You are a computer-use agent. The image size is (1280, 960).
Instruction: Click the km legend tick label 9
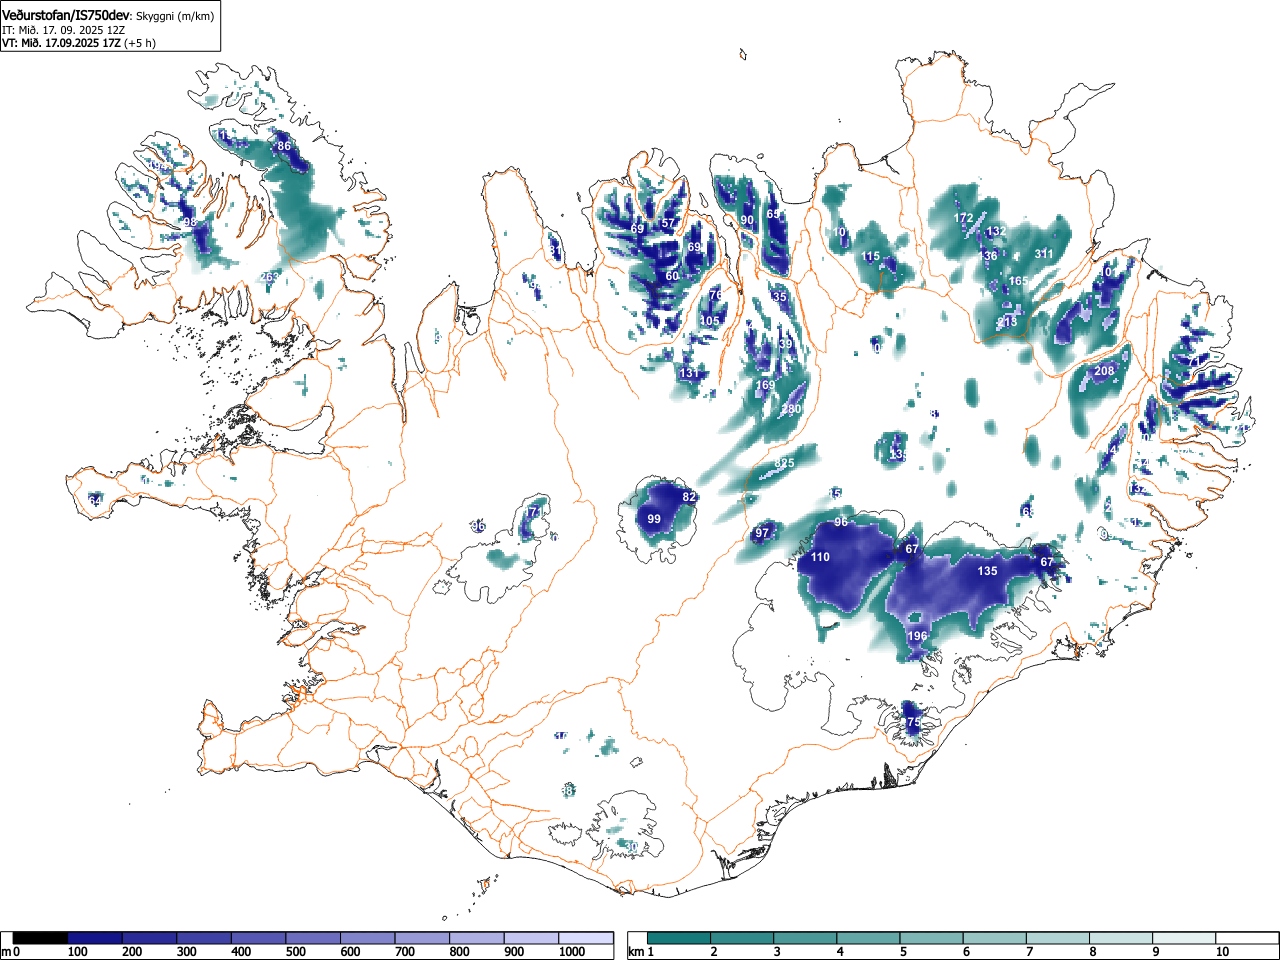coord(1155,952)
